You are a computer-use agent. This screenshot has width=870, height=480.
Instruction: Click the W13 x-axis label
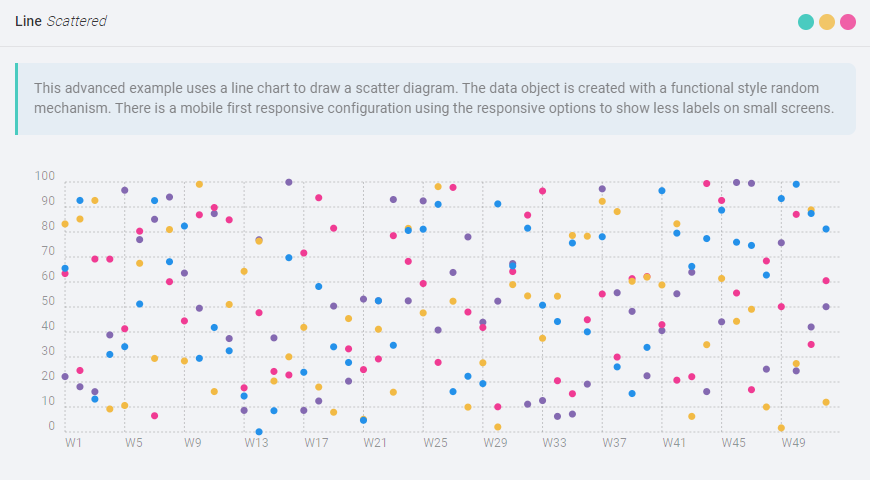(256, 442)
